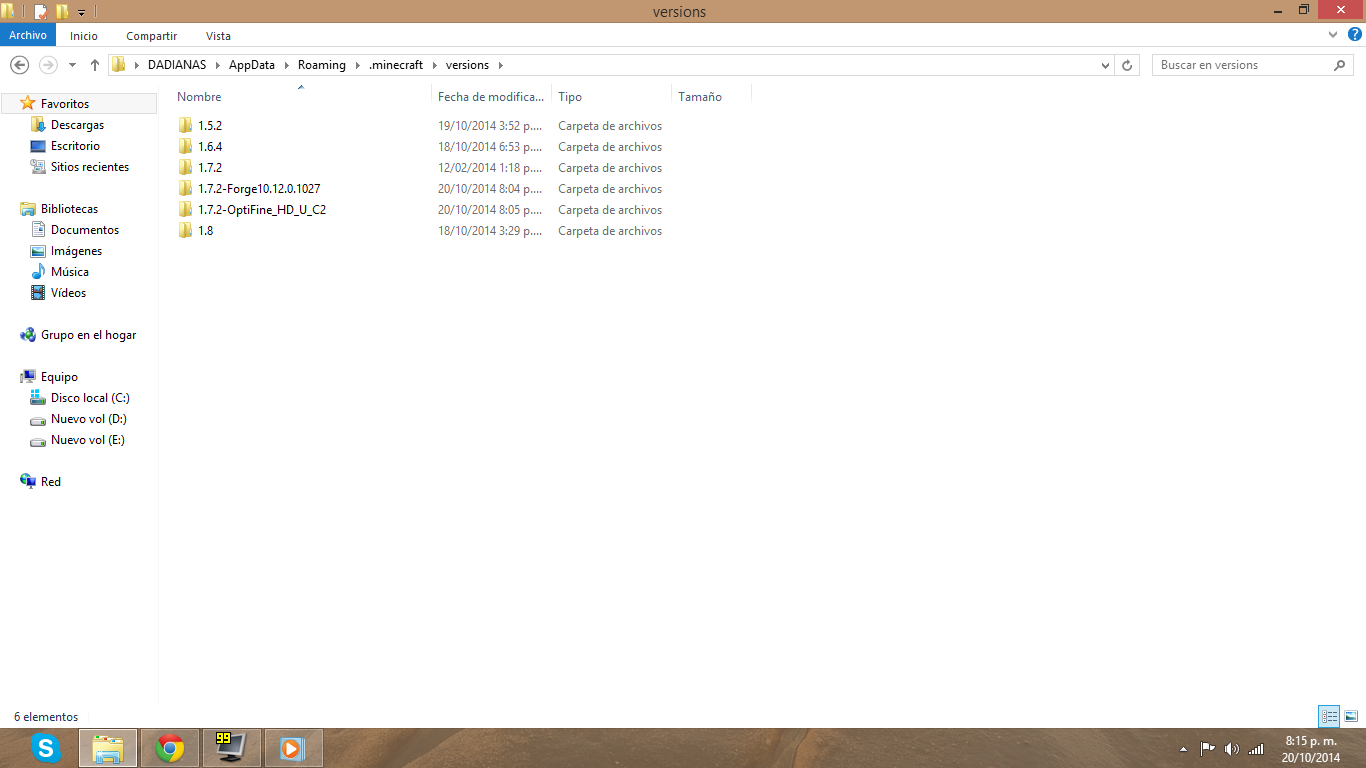The width and height of the screenshot is (1366, 768).
Task: Expand the arrow after versions in path
Action: click(x=500, y=65)
